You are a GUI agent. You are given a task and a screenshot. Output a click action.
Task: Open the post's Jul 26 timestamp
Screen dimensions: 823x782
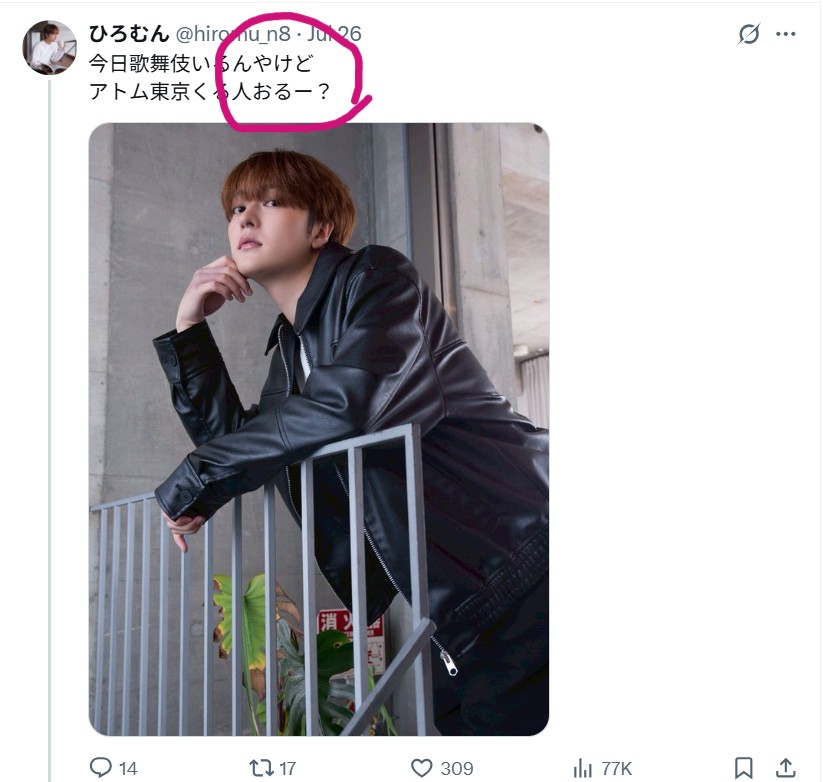click(334, 34)
